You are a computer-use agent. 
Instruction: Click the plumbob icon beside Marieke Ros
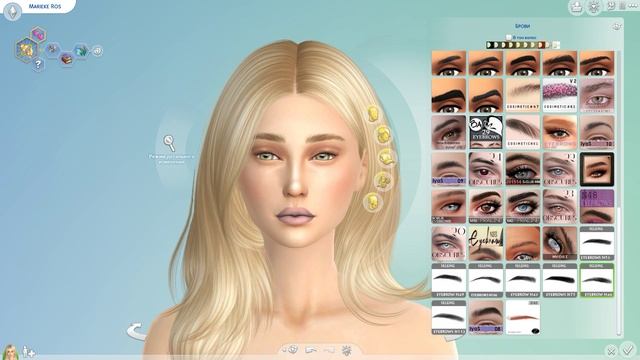[12, 11]
